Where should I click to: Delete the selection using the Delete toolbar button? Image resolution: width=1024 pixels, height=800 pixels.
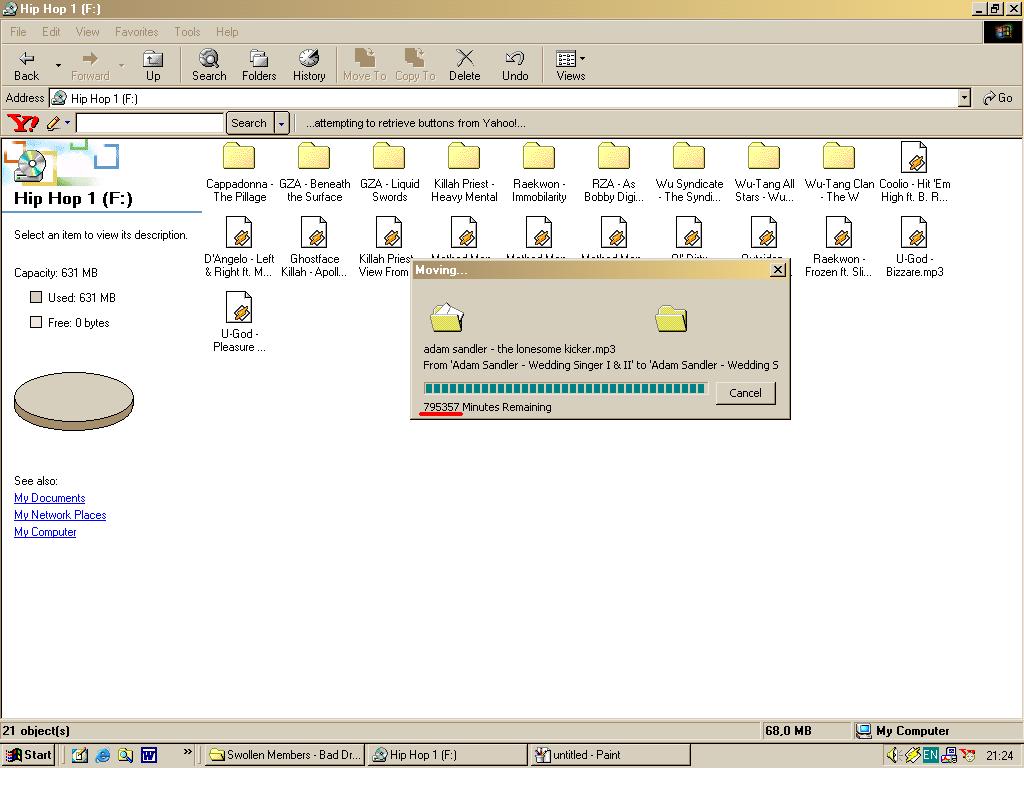coord(464,65)
